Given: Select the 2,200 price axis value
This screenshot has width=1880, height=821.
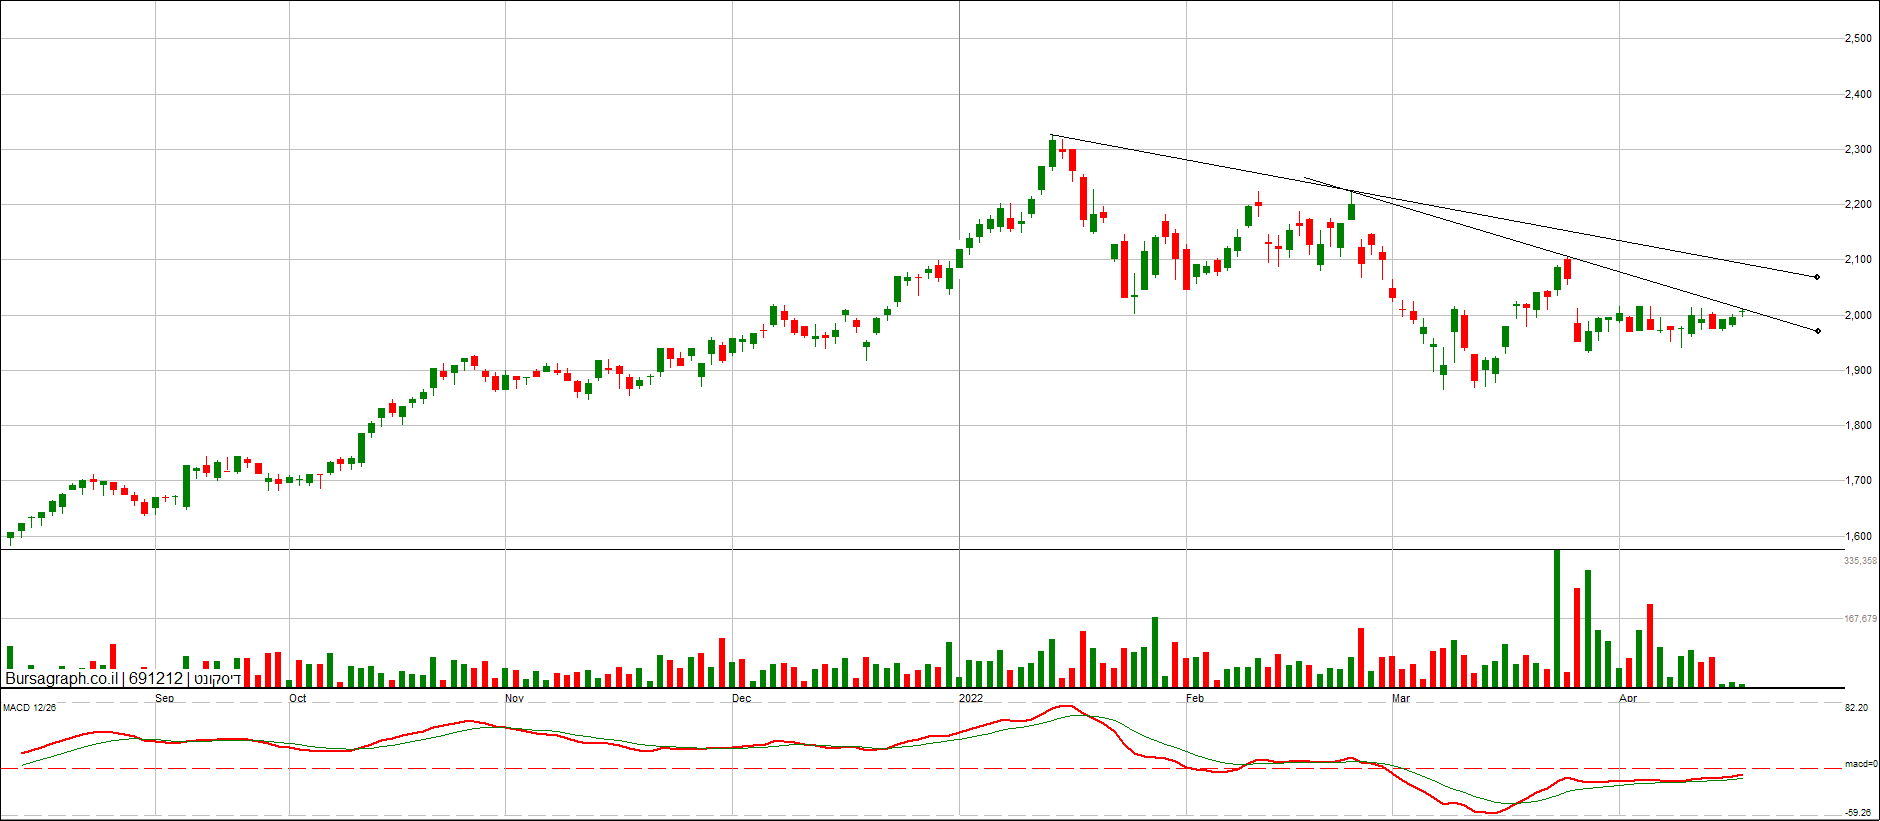Looking at the screenshot, I should [x=1858, y=205].
